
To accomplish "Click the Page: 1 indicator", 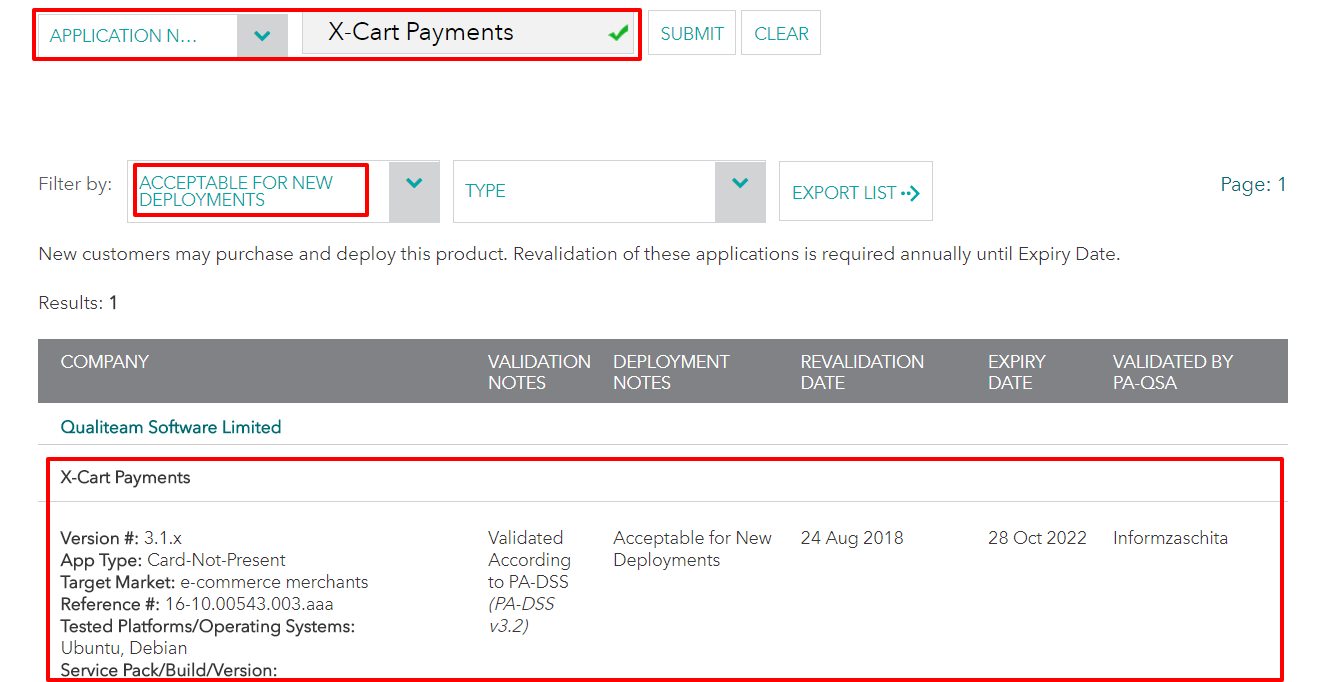I will click(1253, 184).
